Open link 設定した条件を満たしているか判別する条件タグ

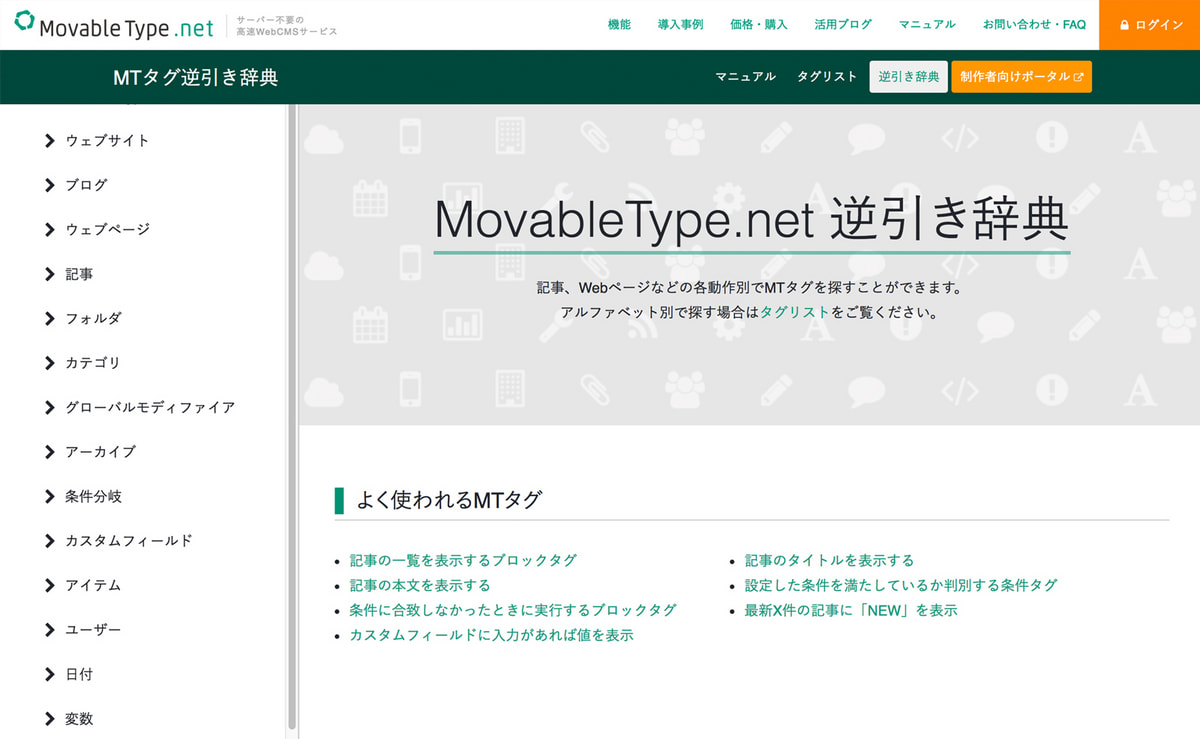[x=901, y=585]
